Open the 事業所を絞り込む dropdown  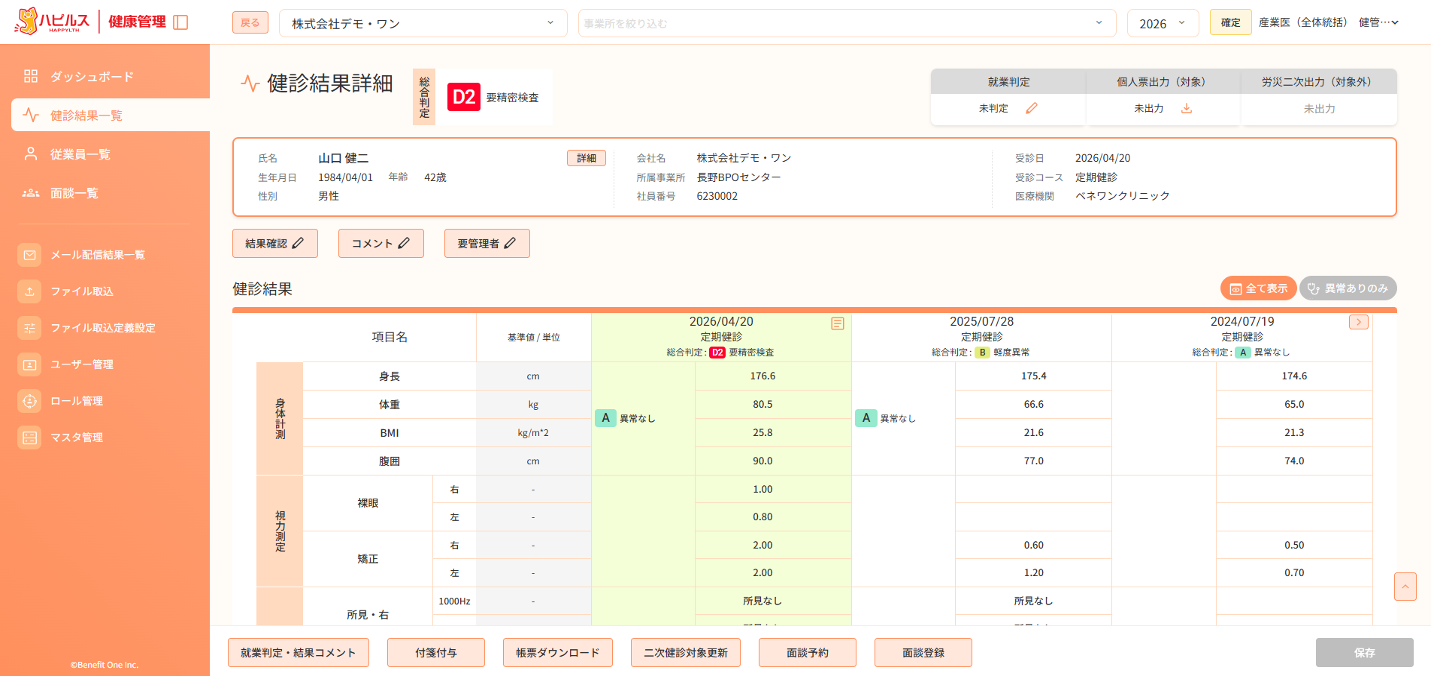(x=847, y=23)
